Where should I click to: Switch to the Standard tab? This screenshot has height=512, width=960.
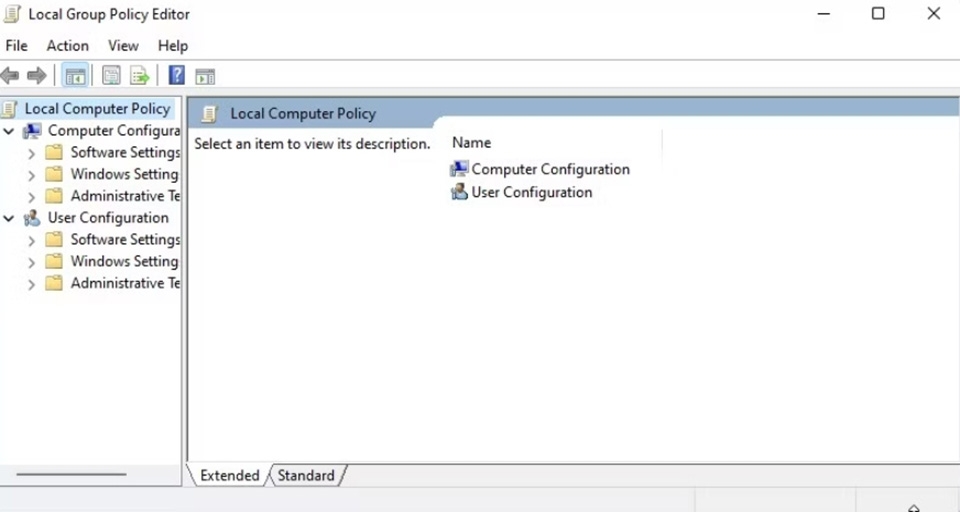(x=306, y=475)
